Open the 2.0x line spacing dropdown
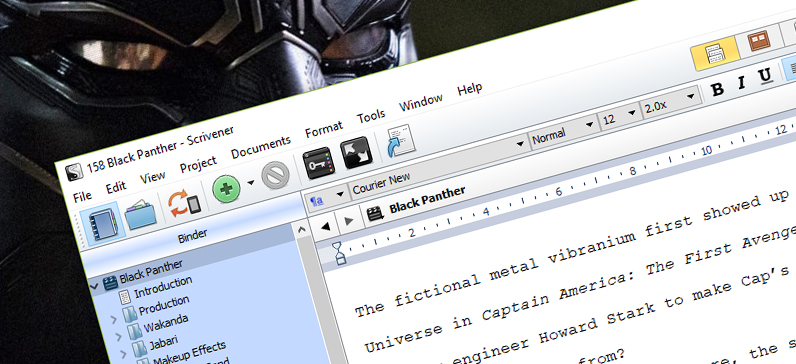Viewport: 796px width, 364px height. [x=671, y=102]
